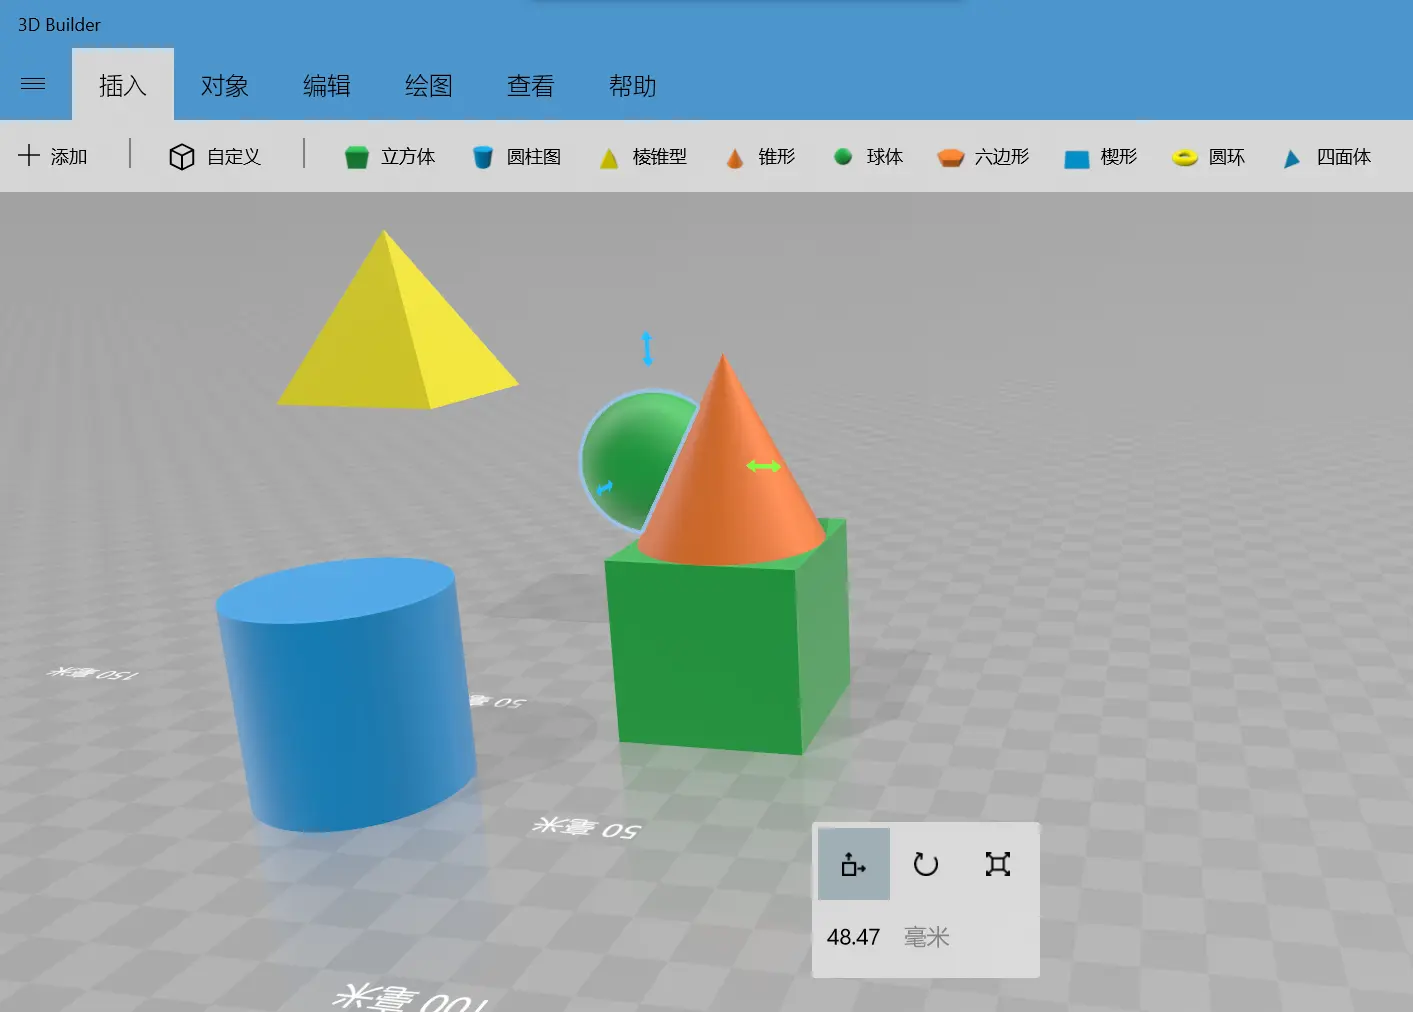Click the blue vertical move arrow handle
The image size is (1413, 1012).
pyautogui.click(x=647, y=348)
